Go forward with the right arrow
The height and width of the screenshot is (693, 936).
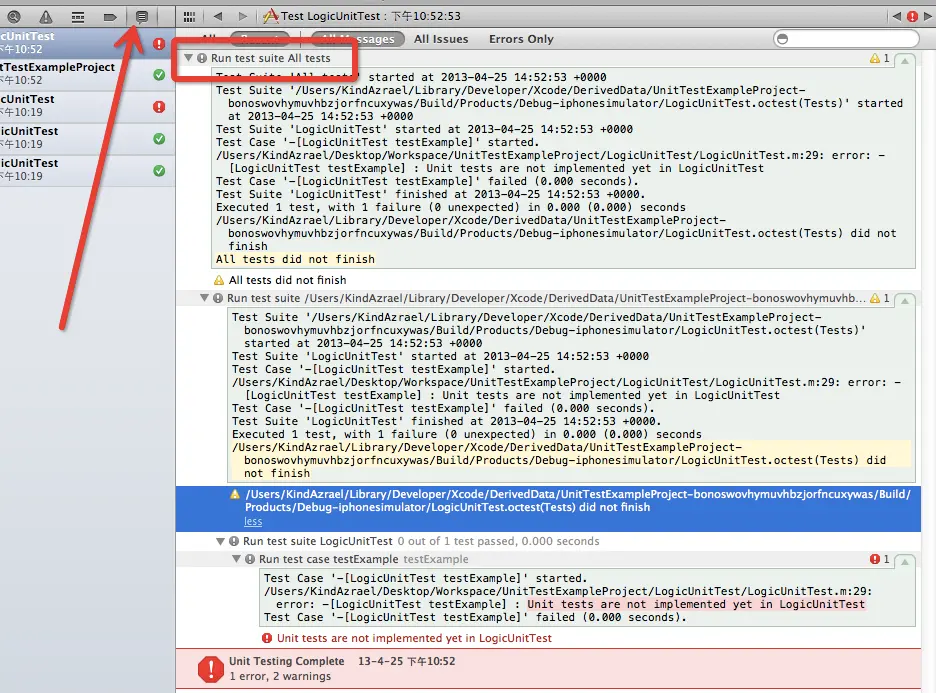tap(242, 16)
